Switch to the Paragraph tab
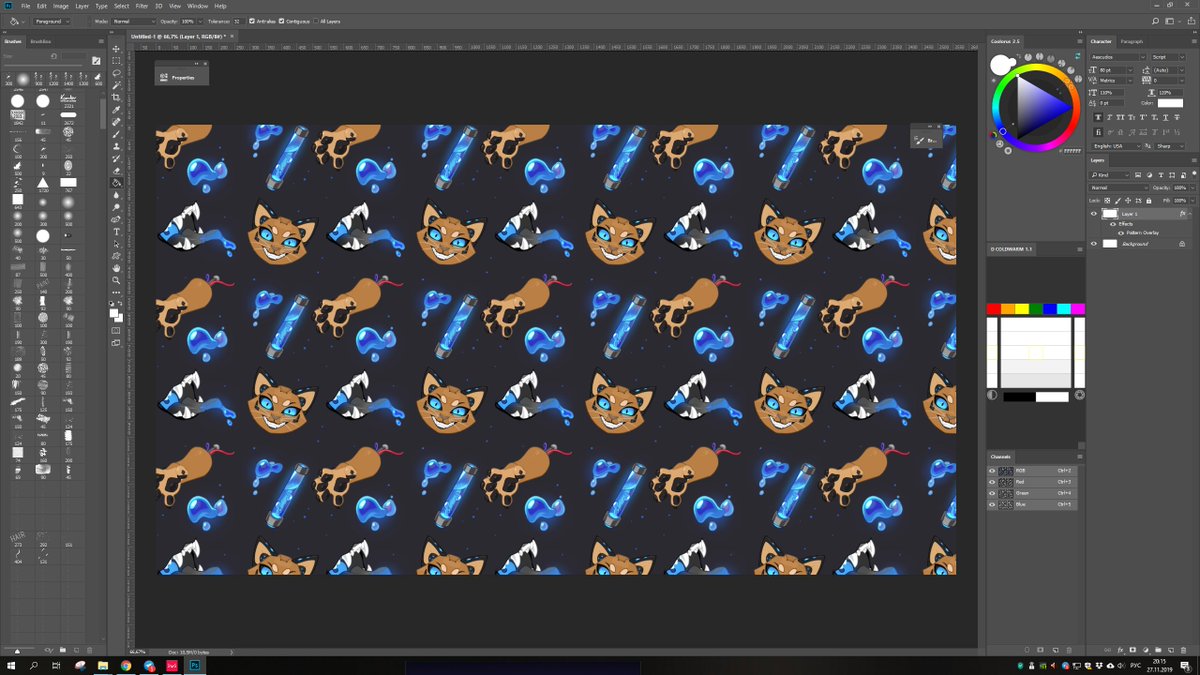1200x675 pixels. [1131, 41]
